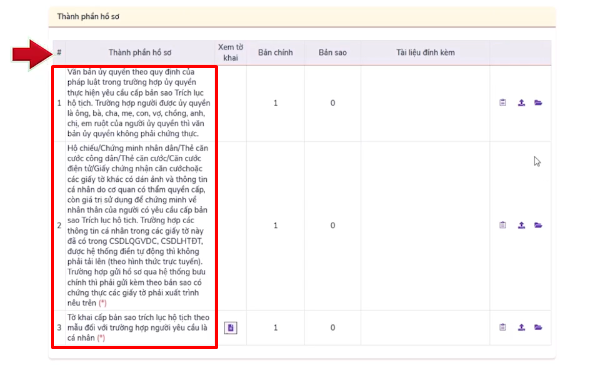Click the 'Thành phần hồ sơ' column header

pos(140,52)
